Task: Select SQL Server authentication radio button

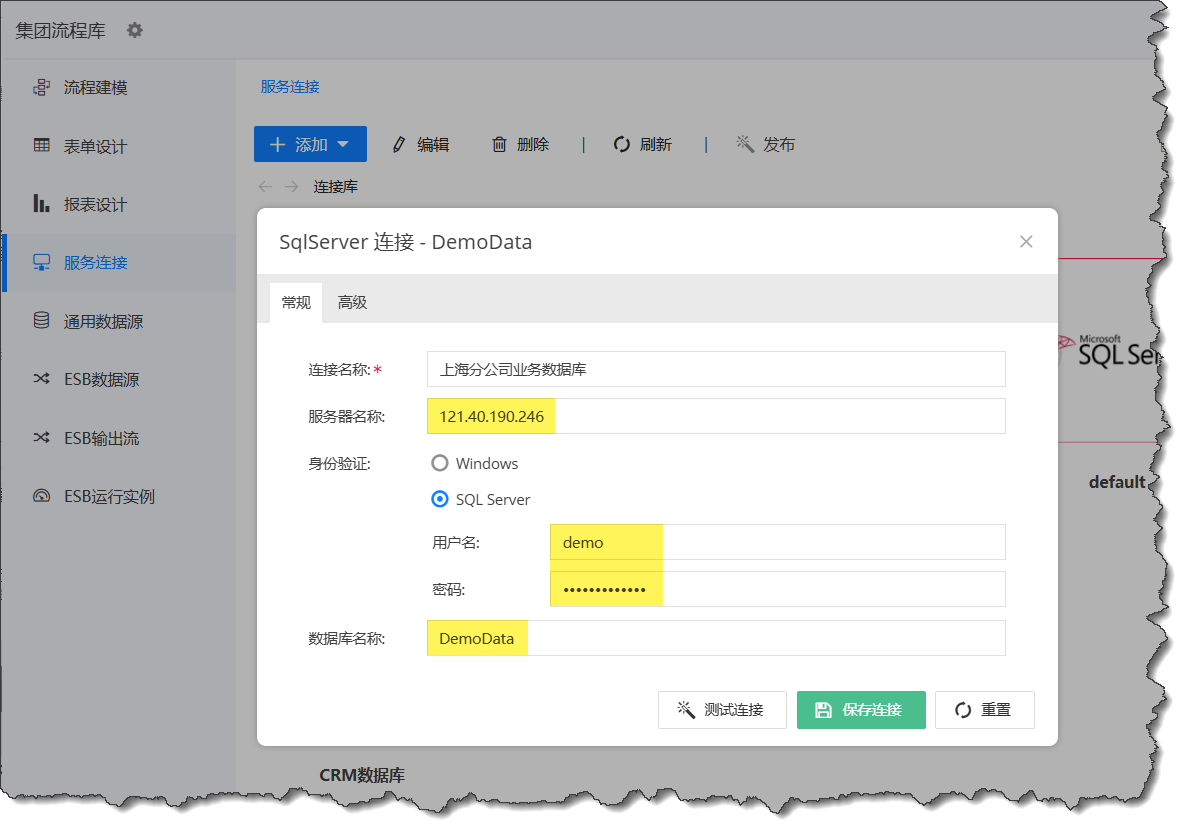Action: pyautogui.click(x=439, y=499)
